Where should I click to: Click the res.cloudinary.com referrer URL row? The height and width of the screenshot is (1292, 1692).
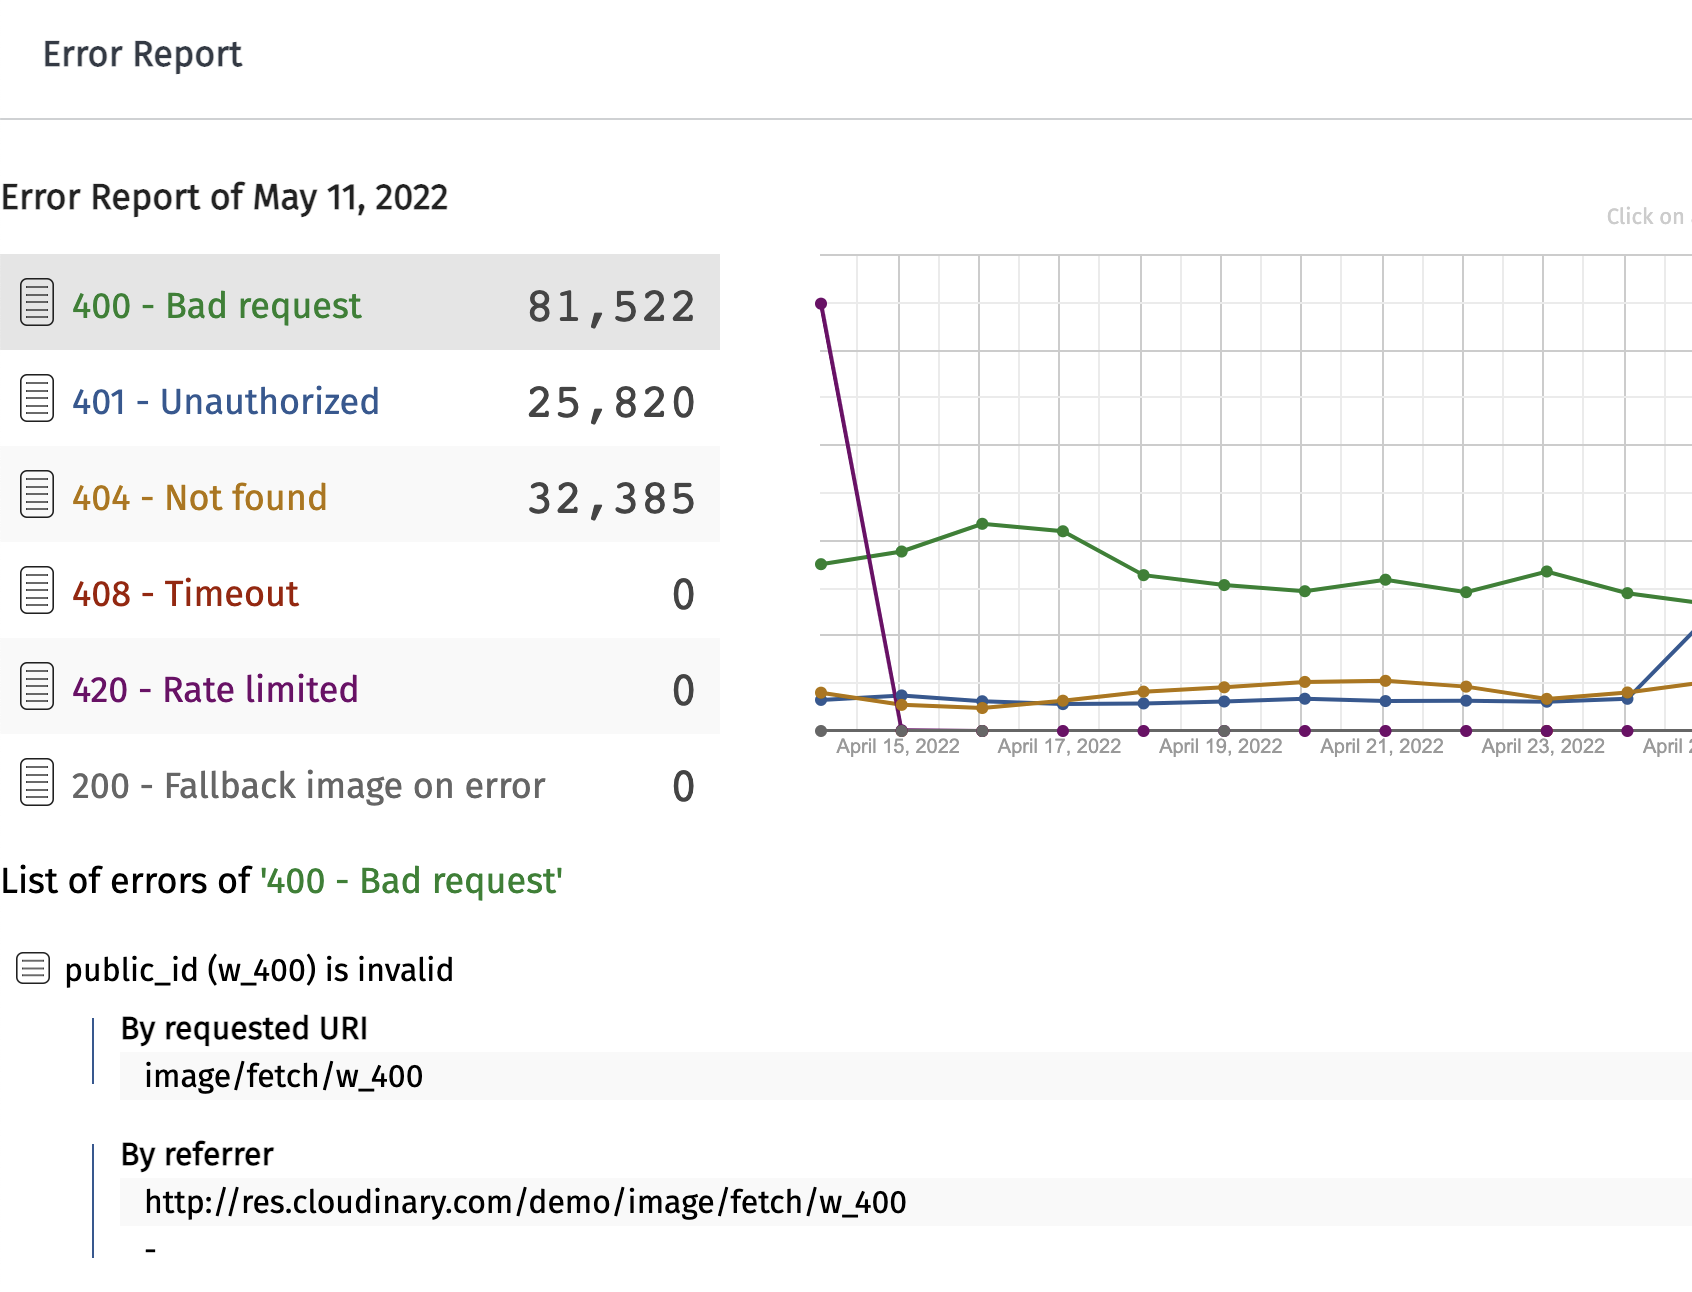(525, 1202)
